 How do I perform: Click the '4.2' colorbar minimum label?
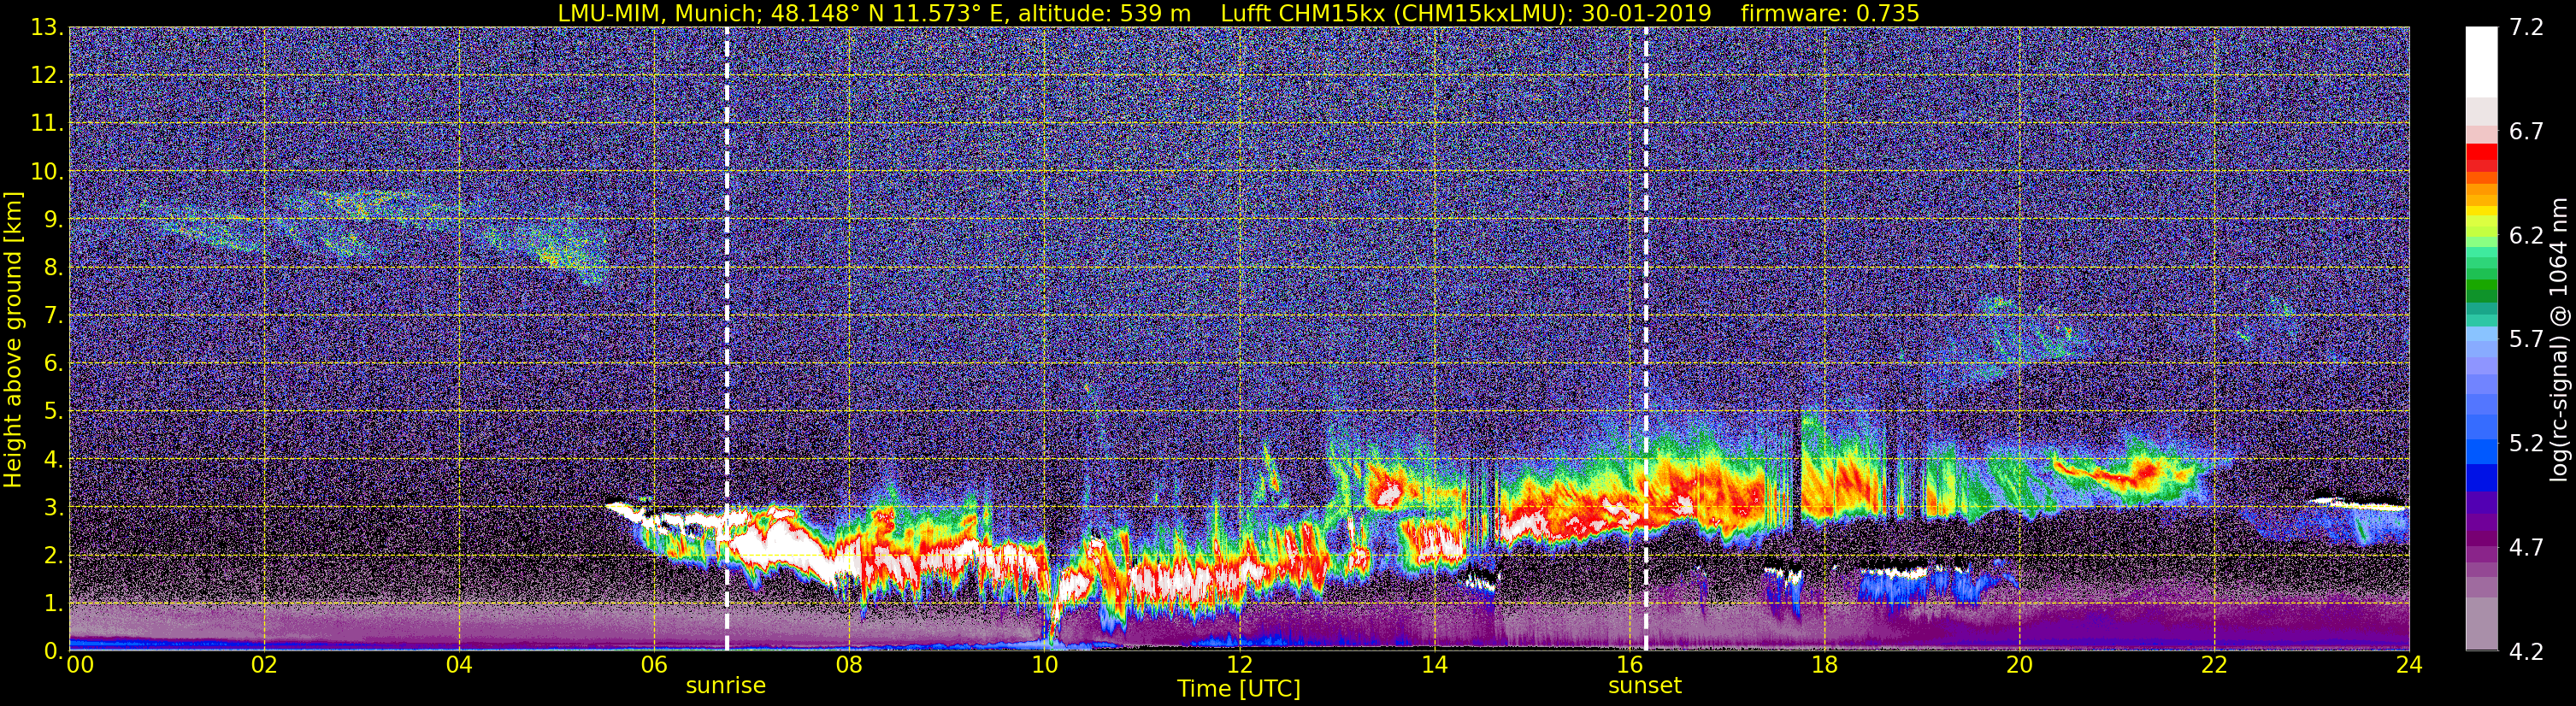click(2527, 652)
